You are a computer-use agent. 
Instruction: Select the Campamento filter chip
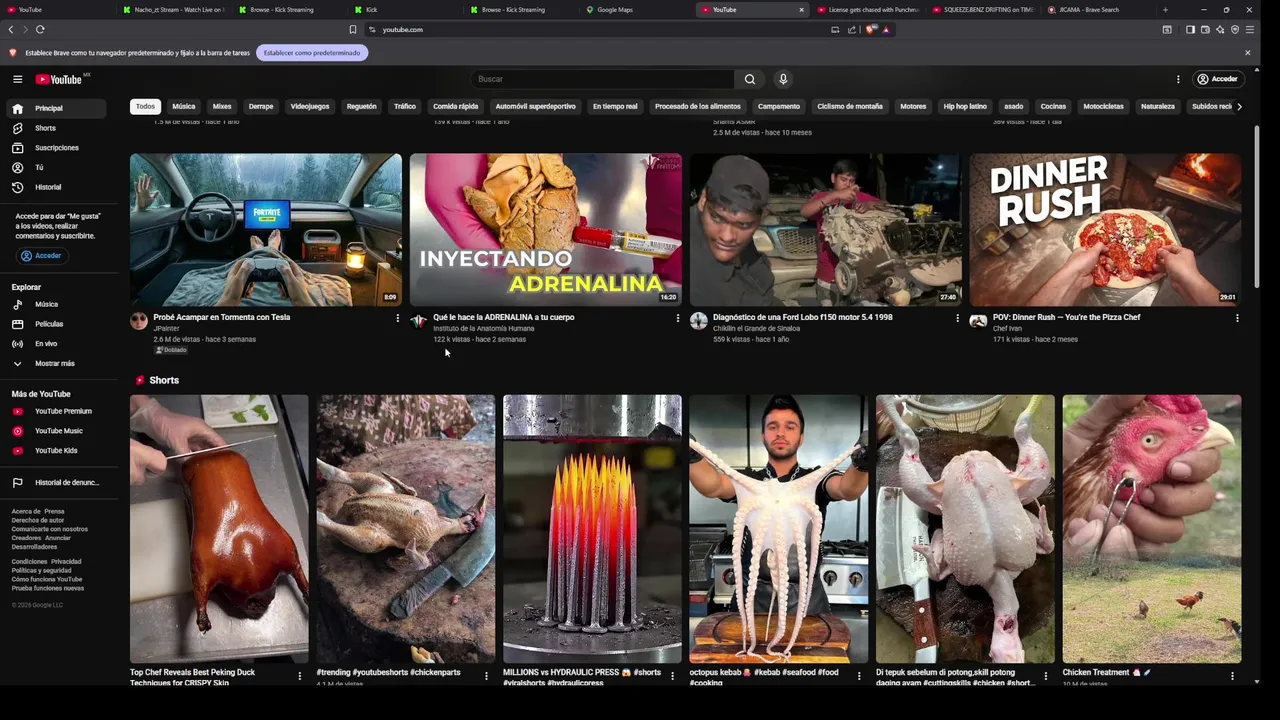779,106
